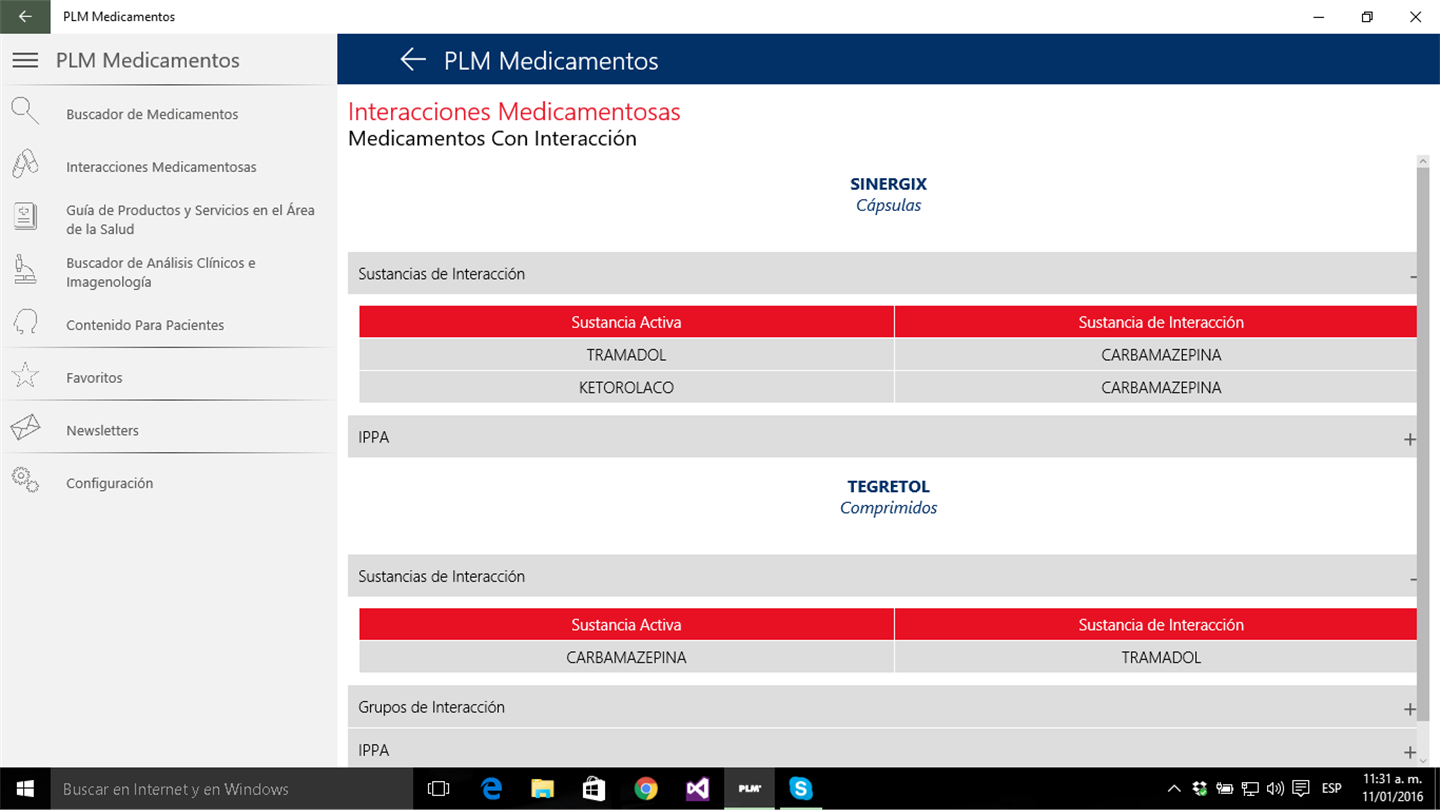Click the microscope icon for Análisis Clínicos
The image size is (1440, 810).
coord(25,270)
